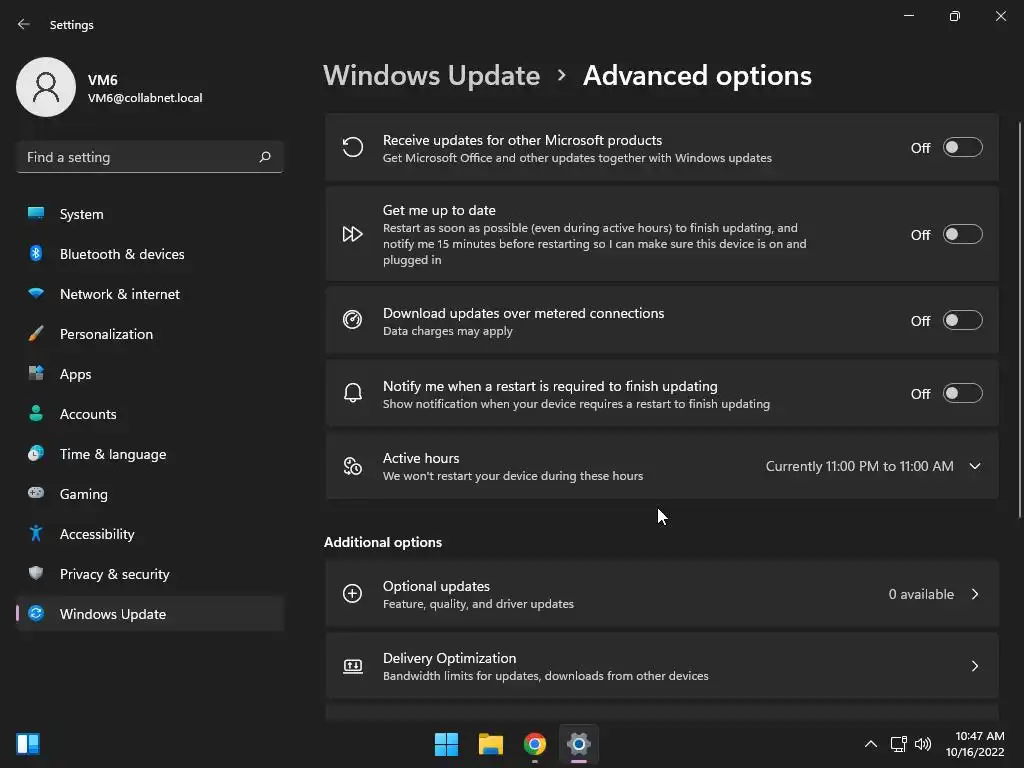The image size is (1024, 768).
Task: Show hidden icons in system tray
Action: pyautogui.click(x=871, y=744)
